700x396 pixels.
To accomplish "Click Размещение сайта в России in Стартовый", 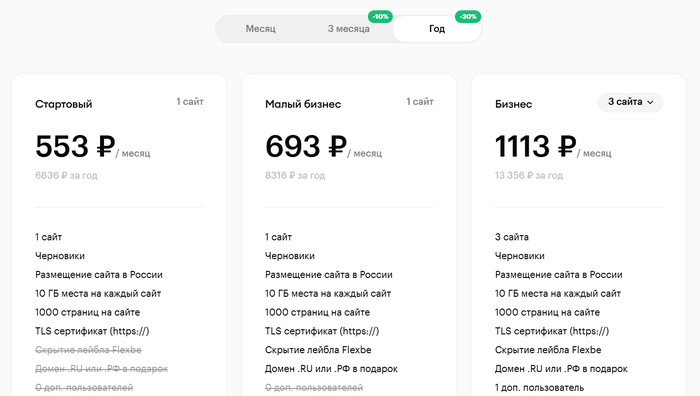I will tap(99, 275).
